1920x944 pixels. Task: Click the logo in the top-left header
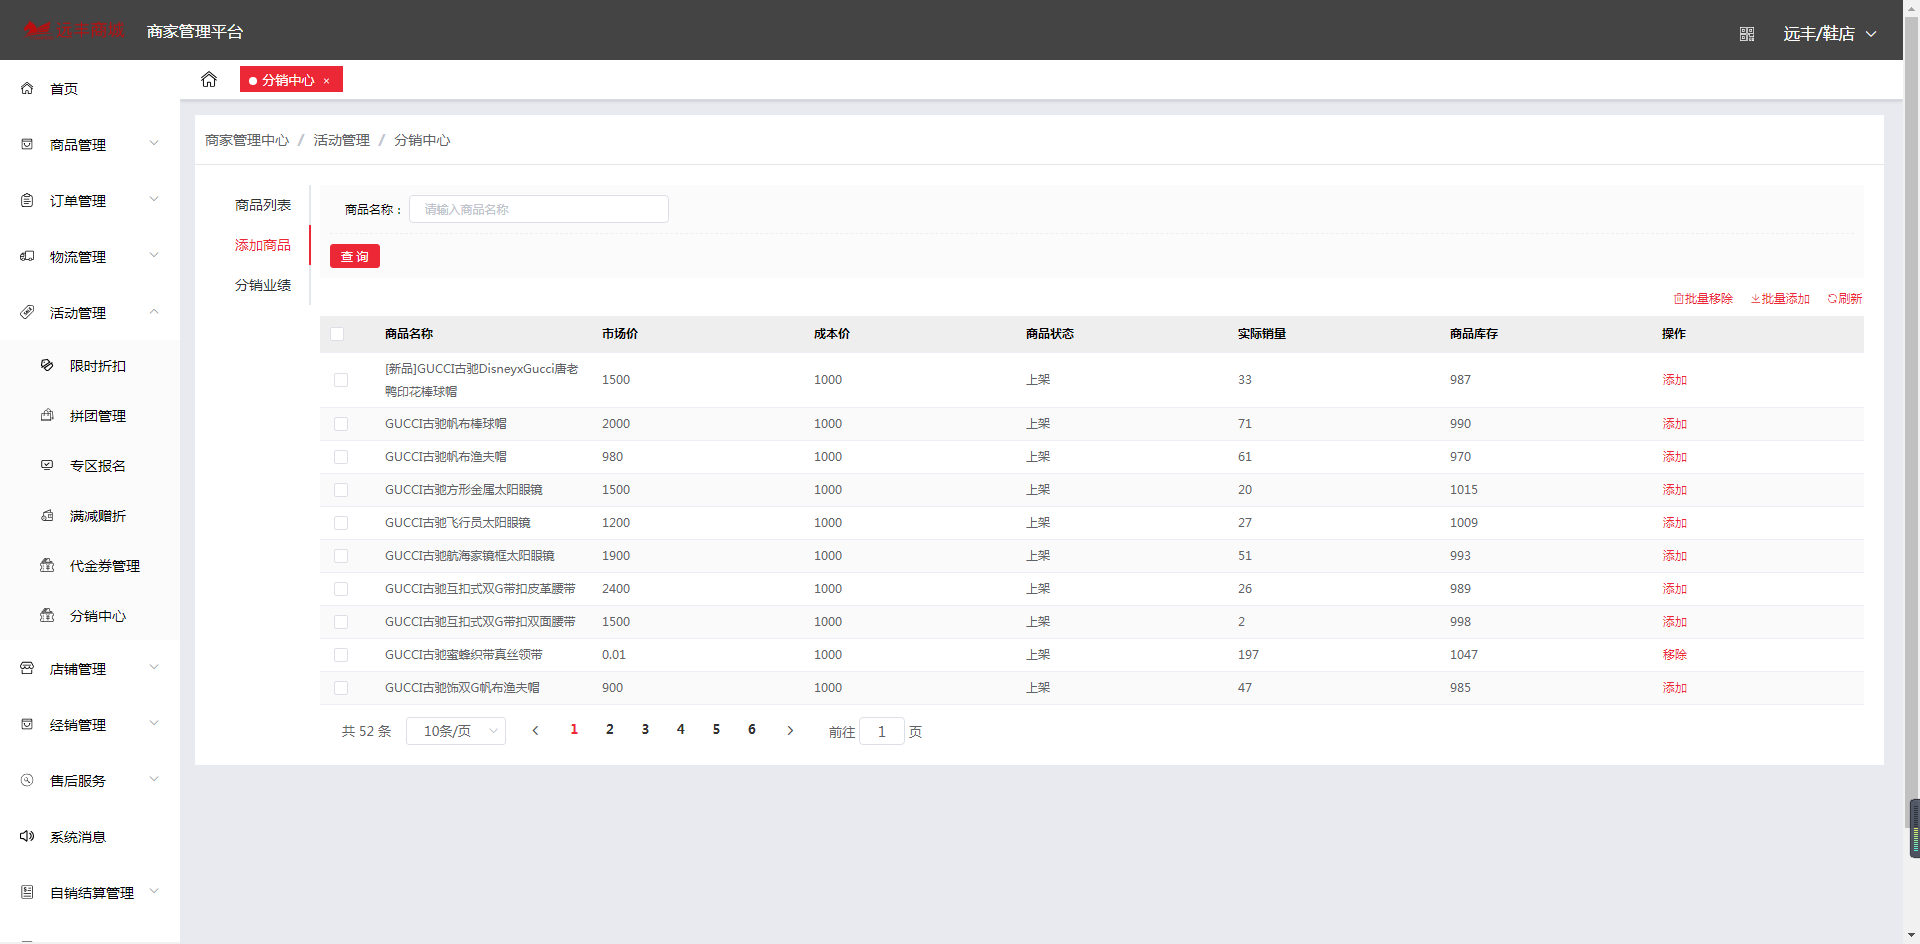(x=75, y=30)
